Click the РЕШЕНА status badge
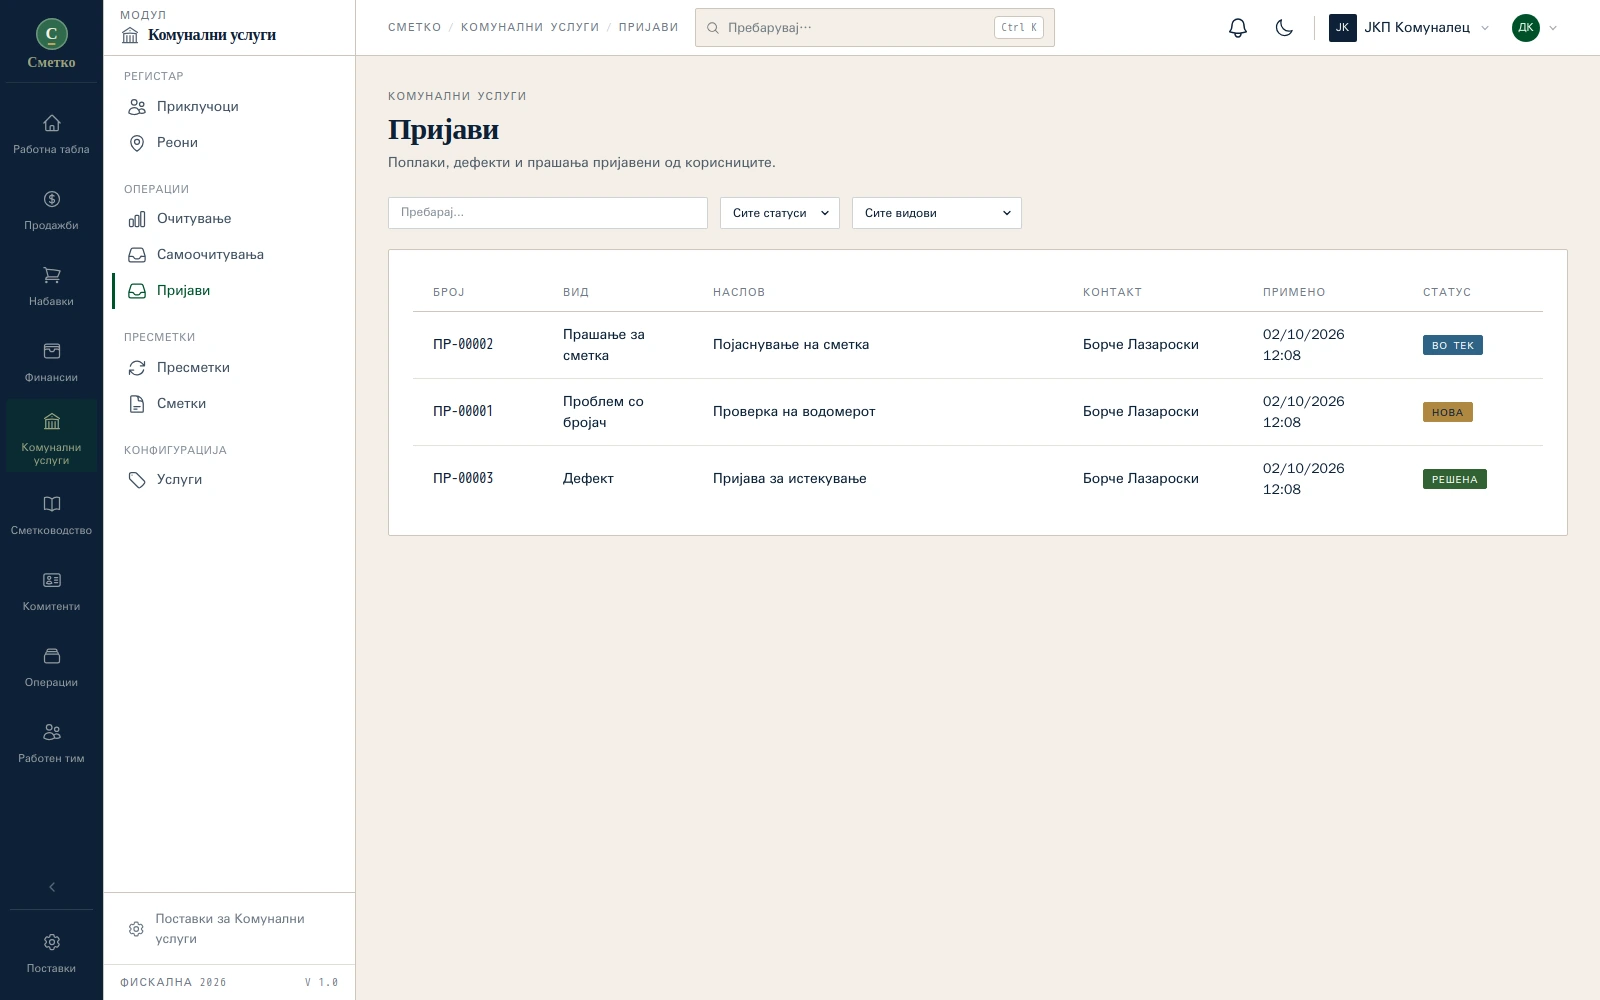The width and height of the screenshot is (1600, 1000). click(x=1455, y=480)
